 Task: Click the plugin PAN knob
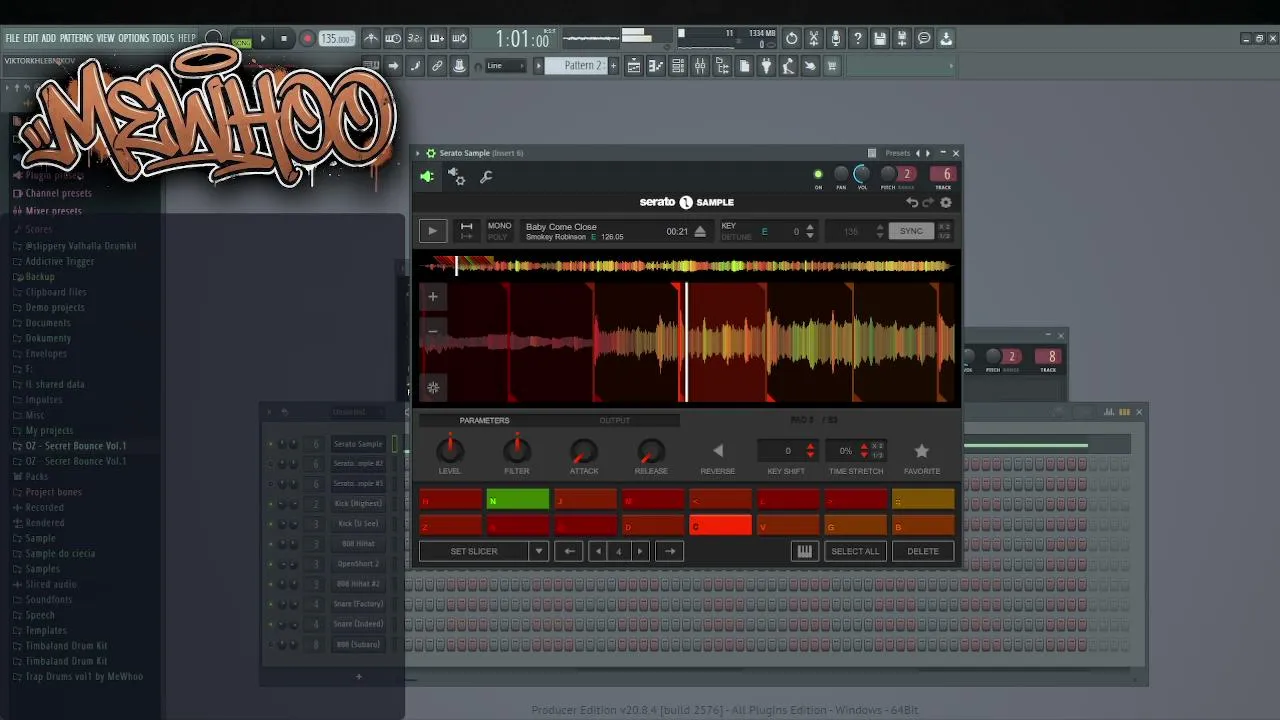pyautogui.click(x=841, y=175)
